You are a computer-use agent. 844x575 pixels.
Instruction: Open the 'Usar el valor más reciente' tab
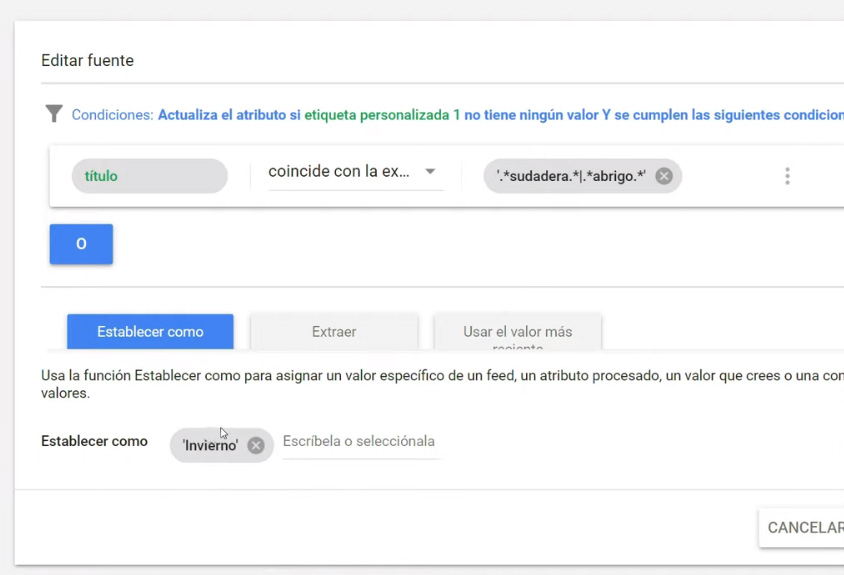pos(517,332)
